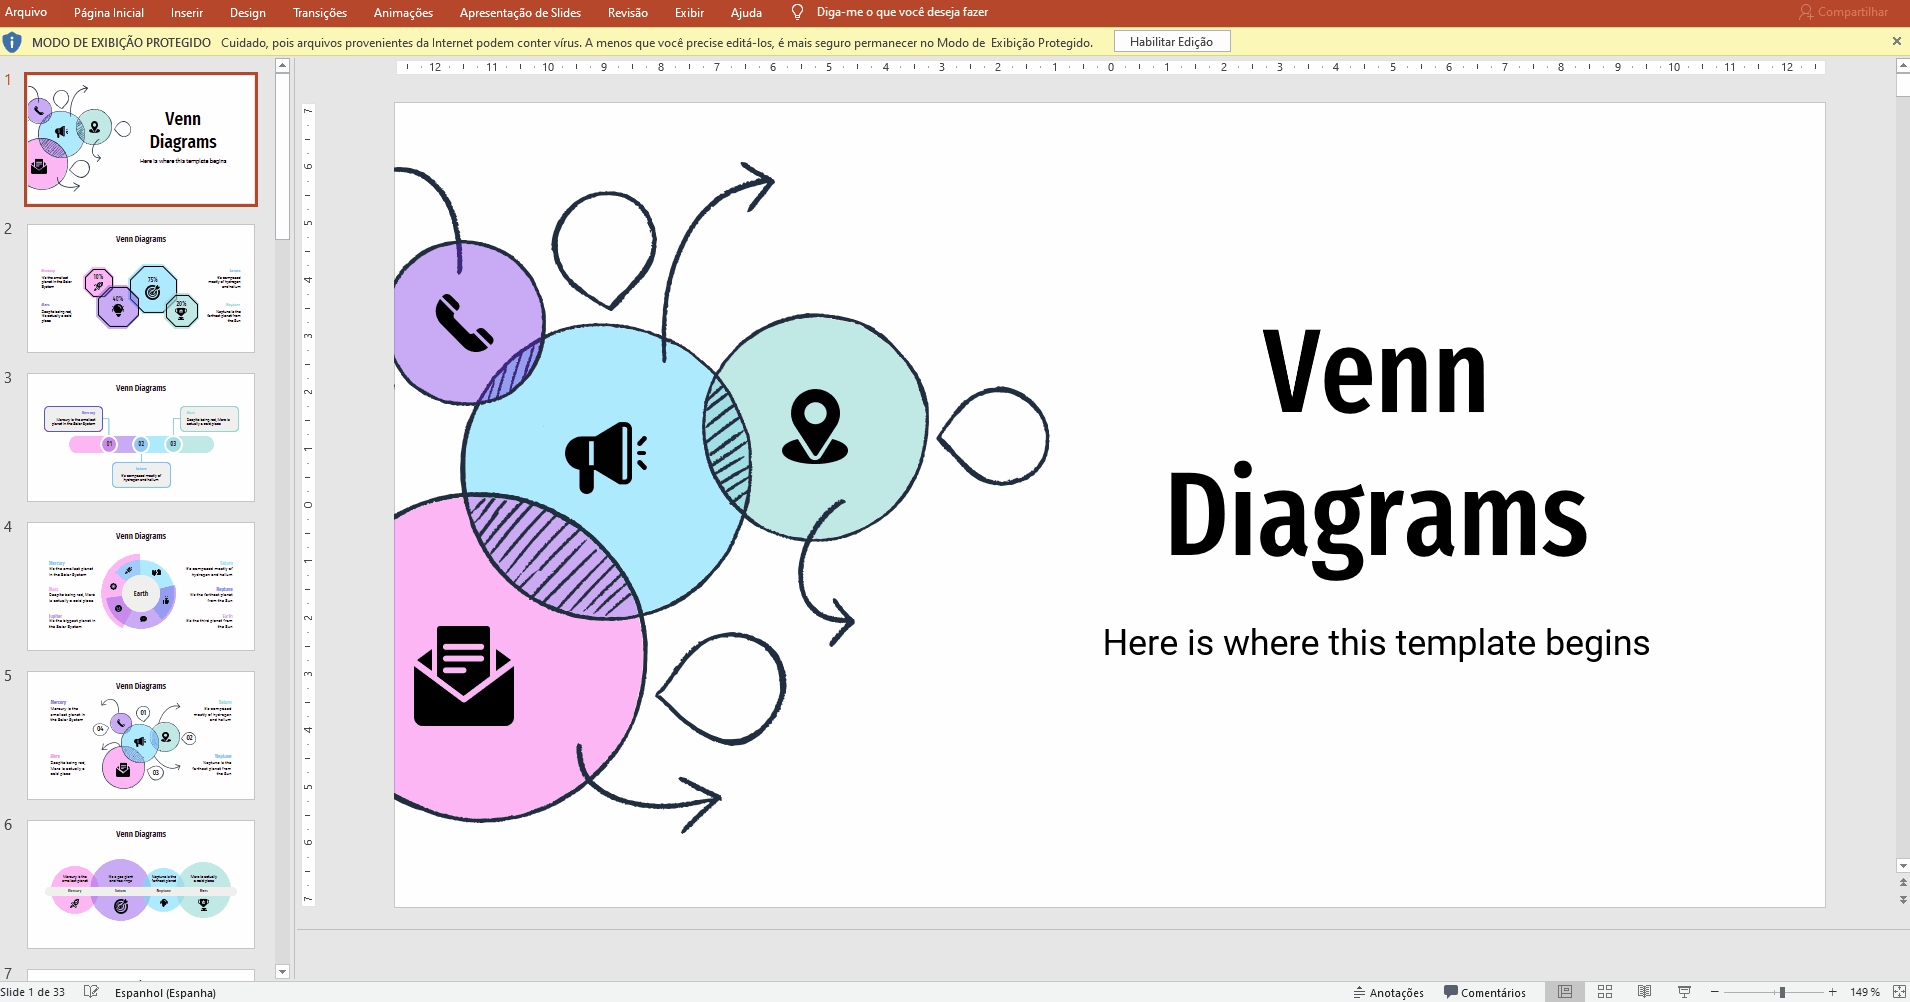Click the subtitle 'Here is where this template begins'
This screenshot has height=1002, width=1910.
(x=1376, y=643)
